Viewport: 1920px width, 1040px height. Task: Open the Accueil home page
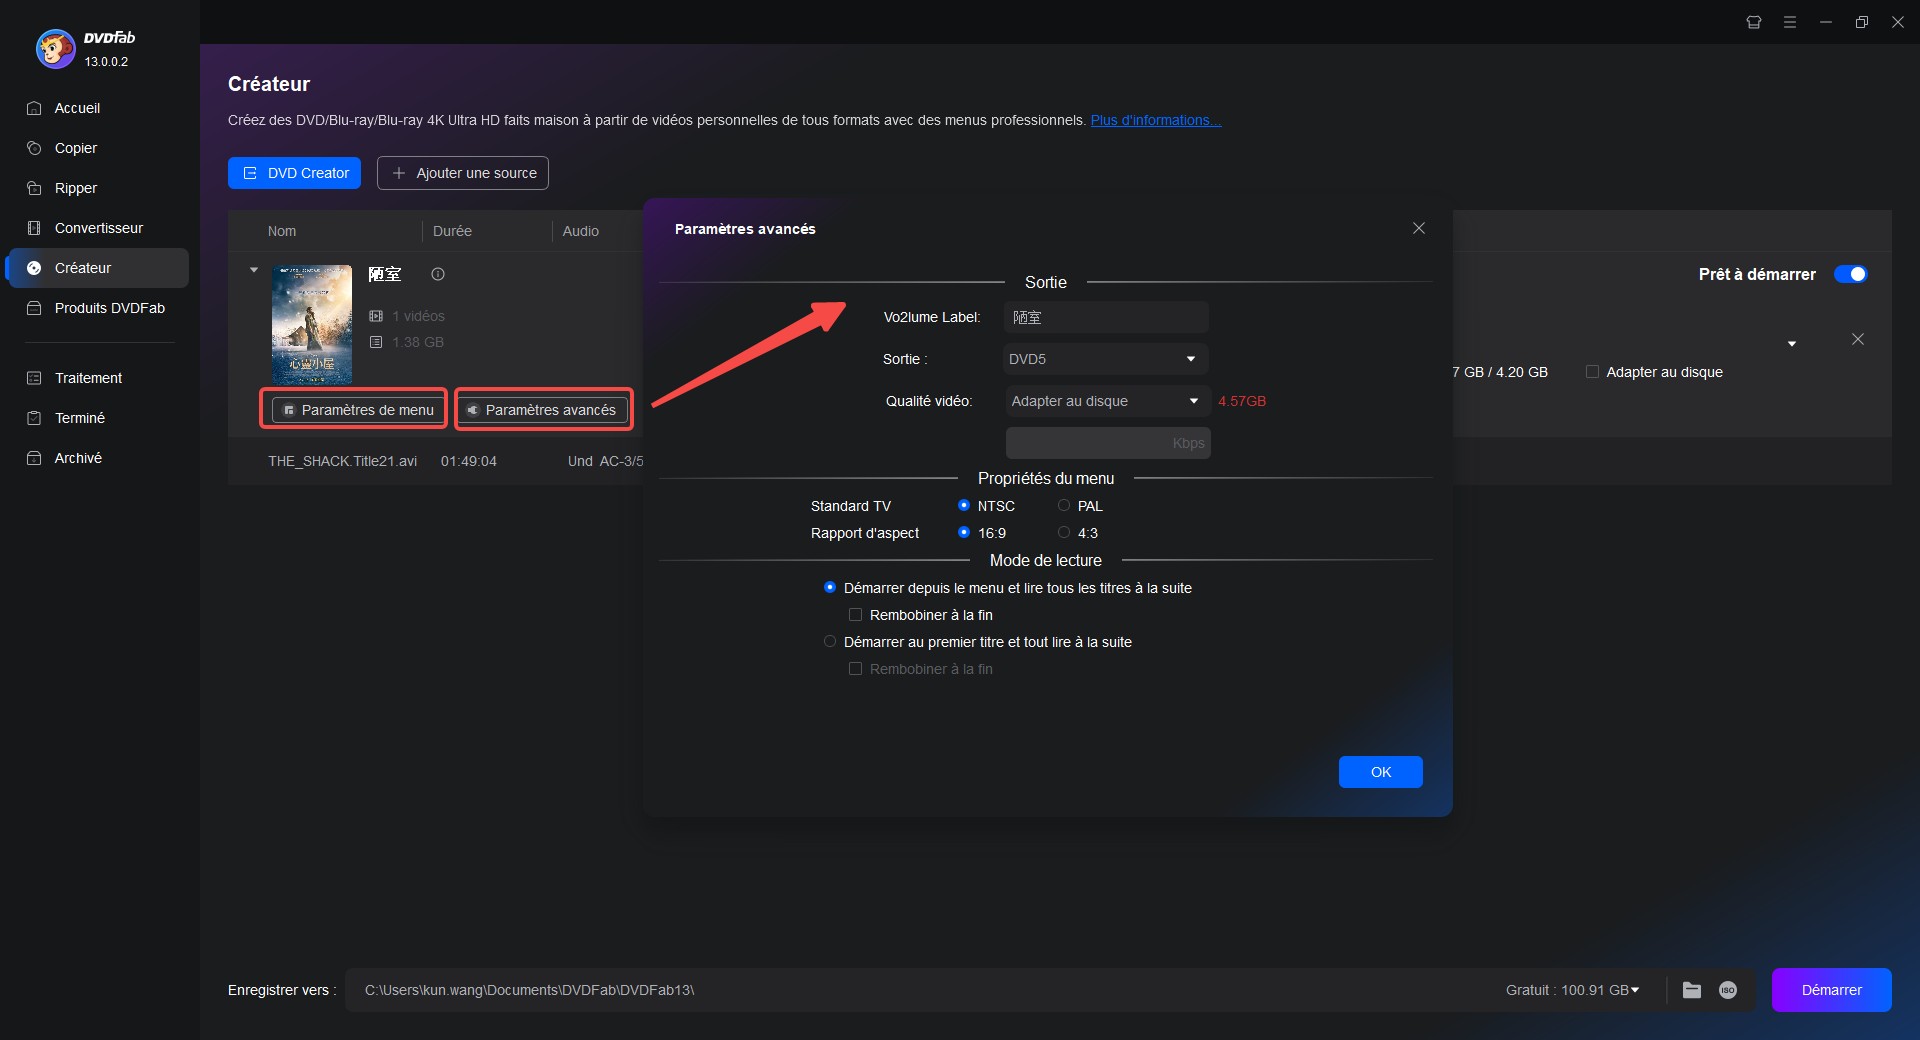(77, 108)
